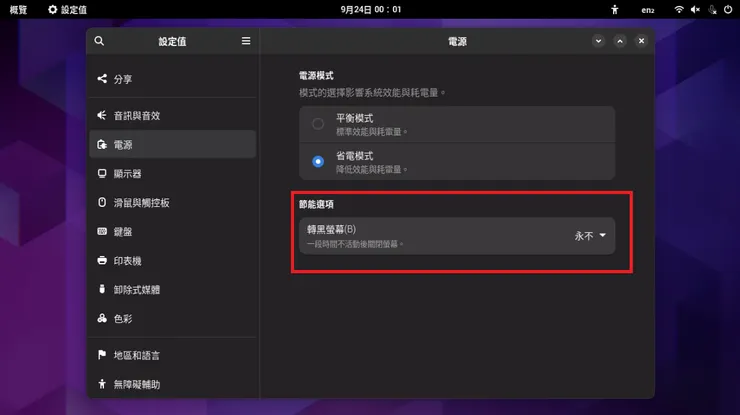740x415 pixels.
Task: Click the muted microphone icon in top bar
Action: point(712,9)
